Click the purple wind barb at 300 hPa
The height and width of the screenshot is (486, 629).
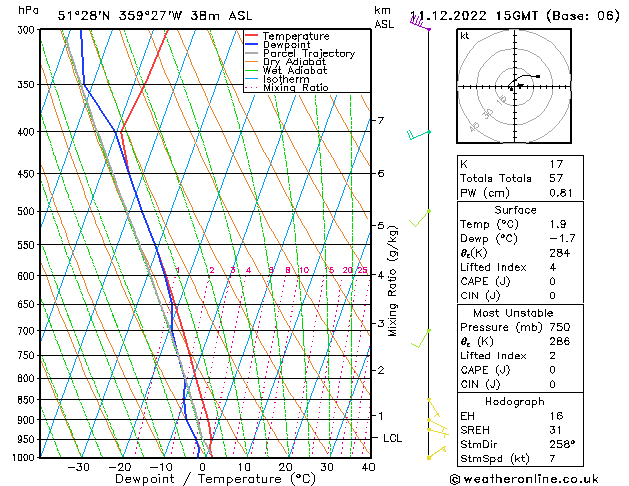pyautogui.click(x=419, y=24)
